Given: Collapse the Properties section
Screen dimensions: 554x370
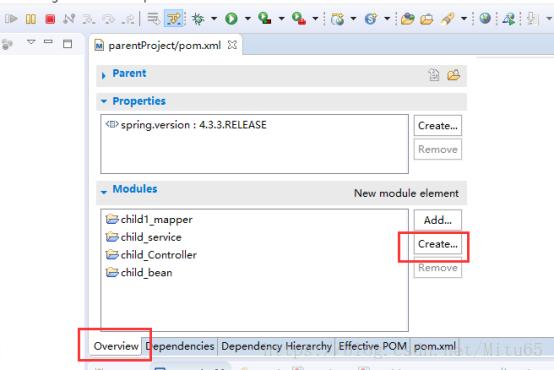Looking at the screenshot, I should pyautogui.click(x=104, y=101).
